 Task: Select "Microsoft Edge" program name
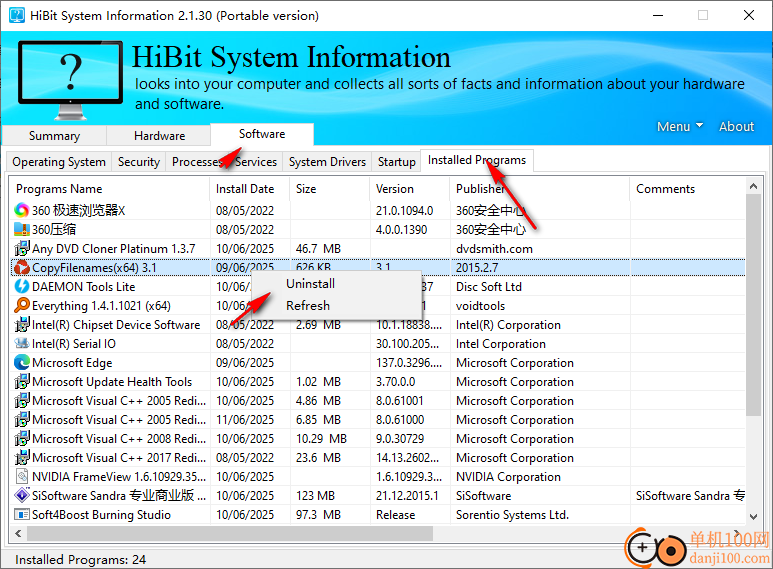[x=72, y=363]
